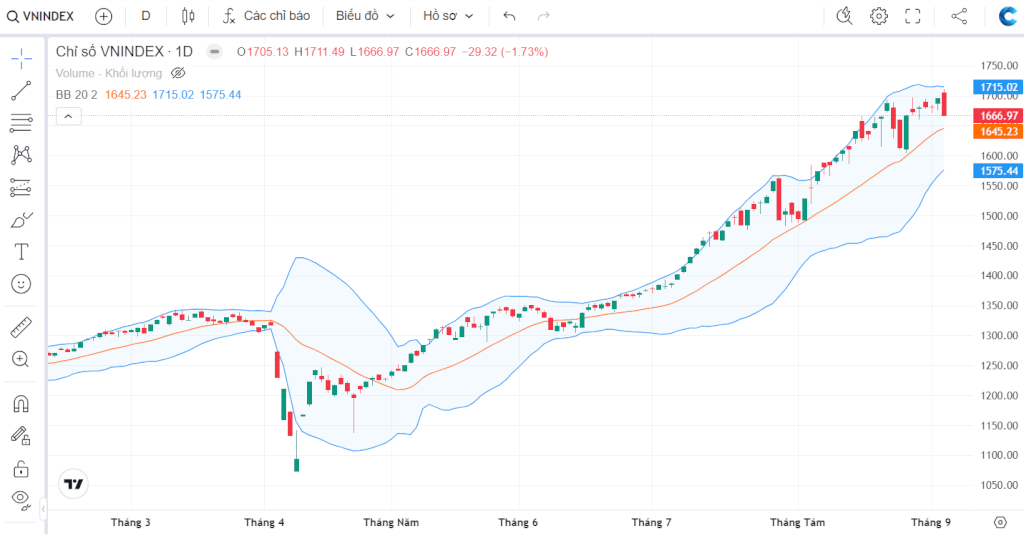
Task: Select the forecast projection tool
Action: 21,187
